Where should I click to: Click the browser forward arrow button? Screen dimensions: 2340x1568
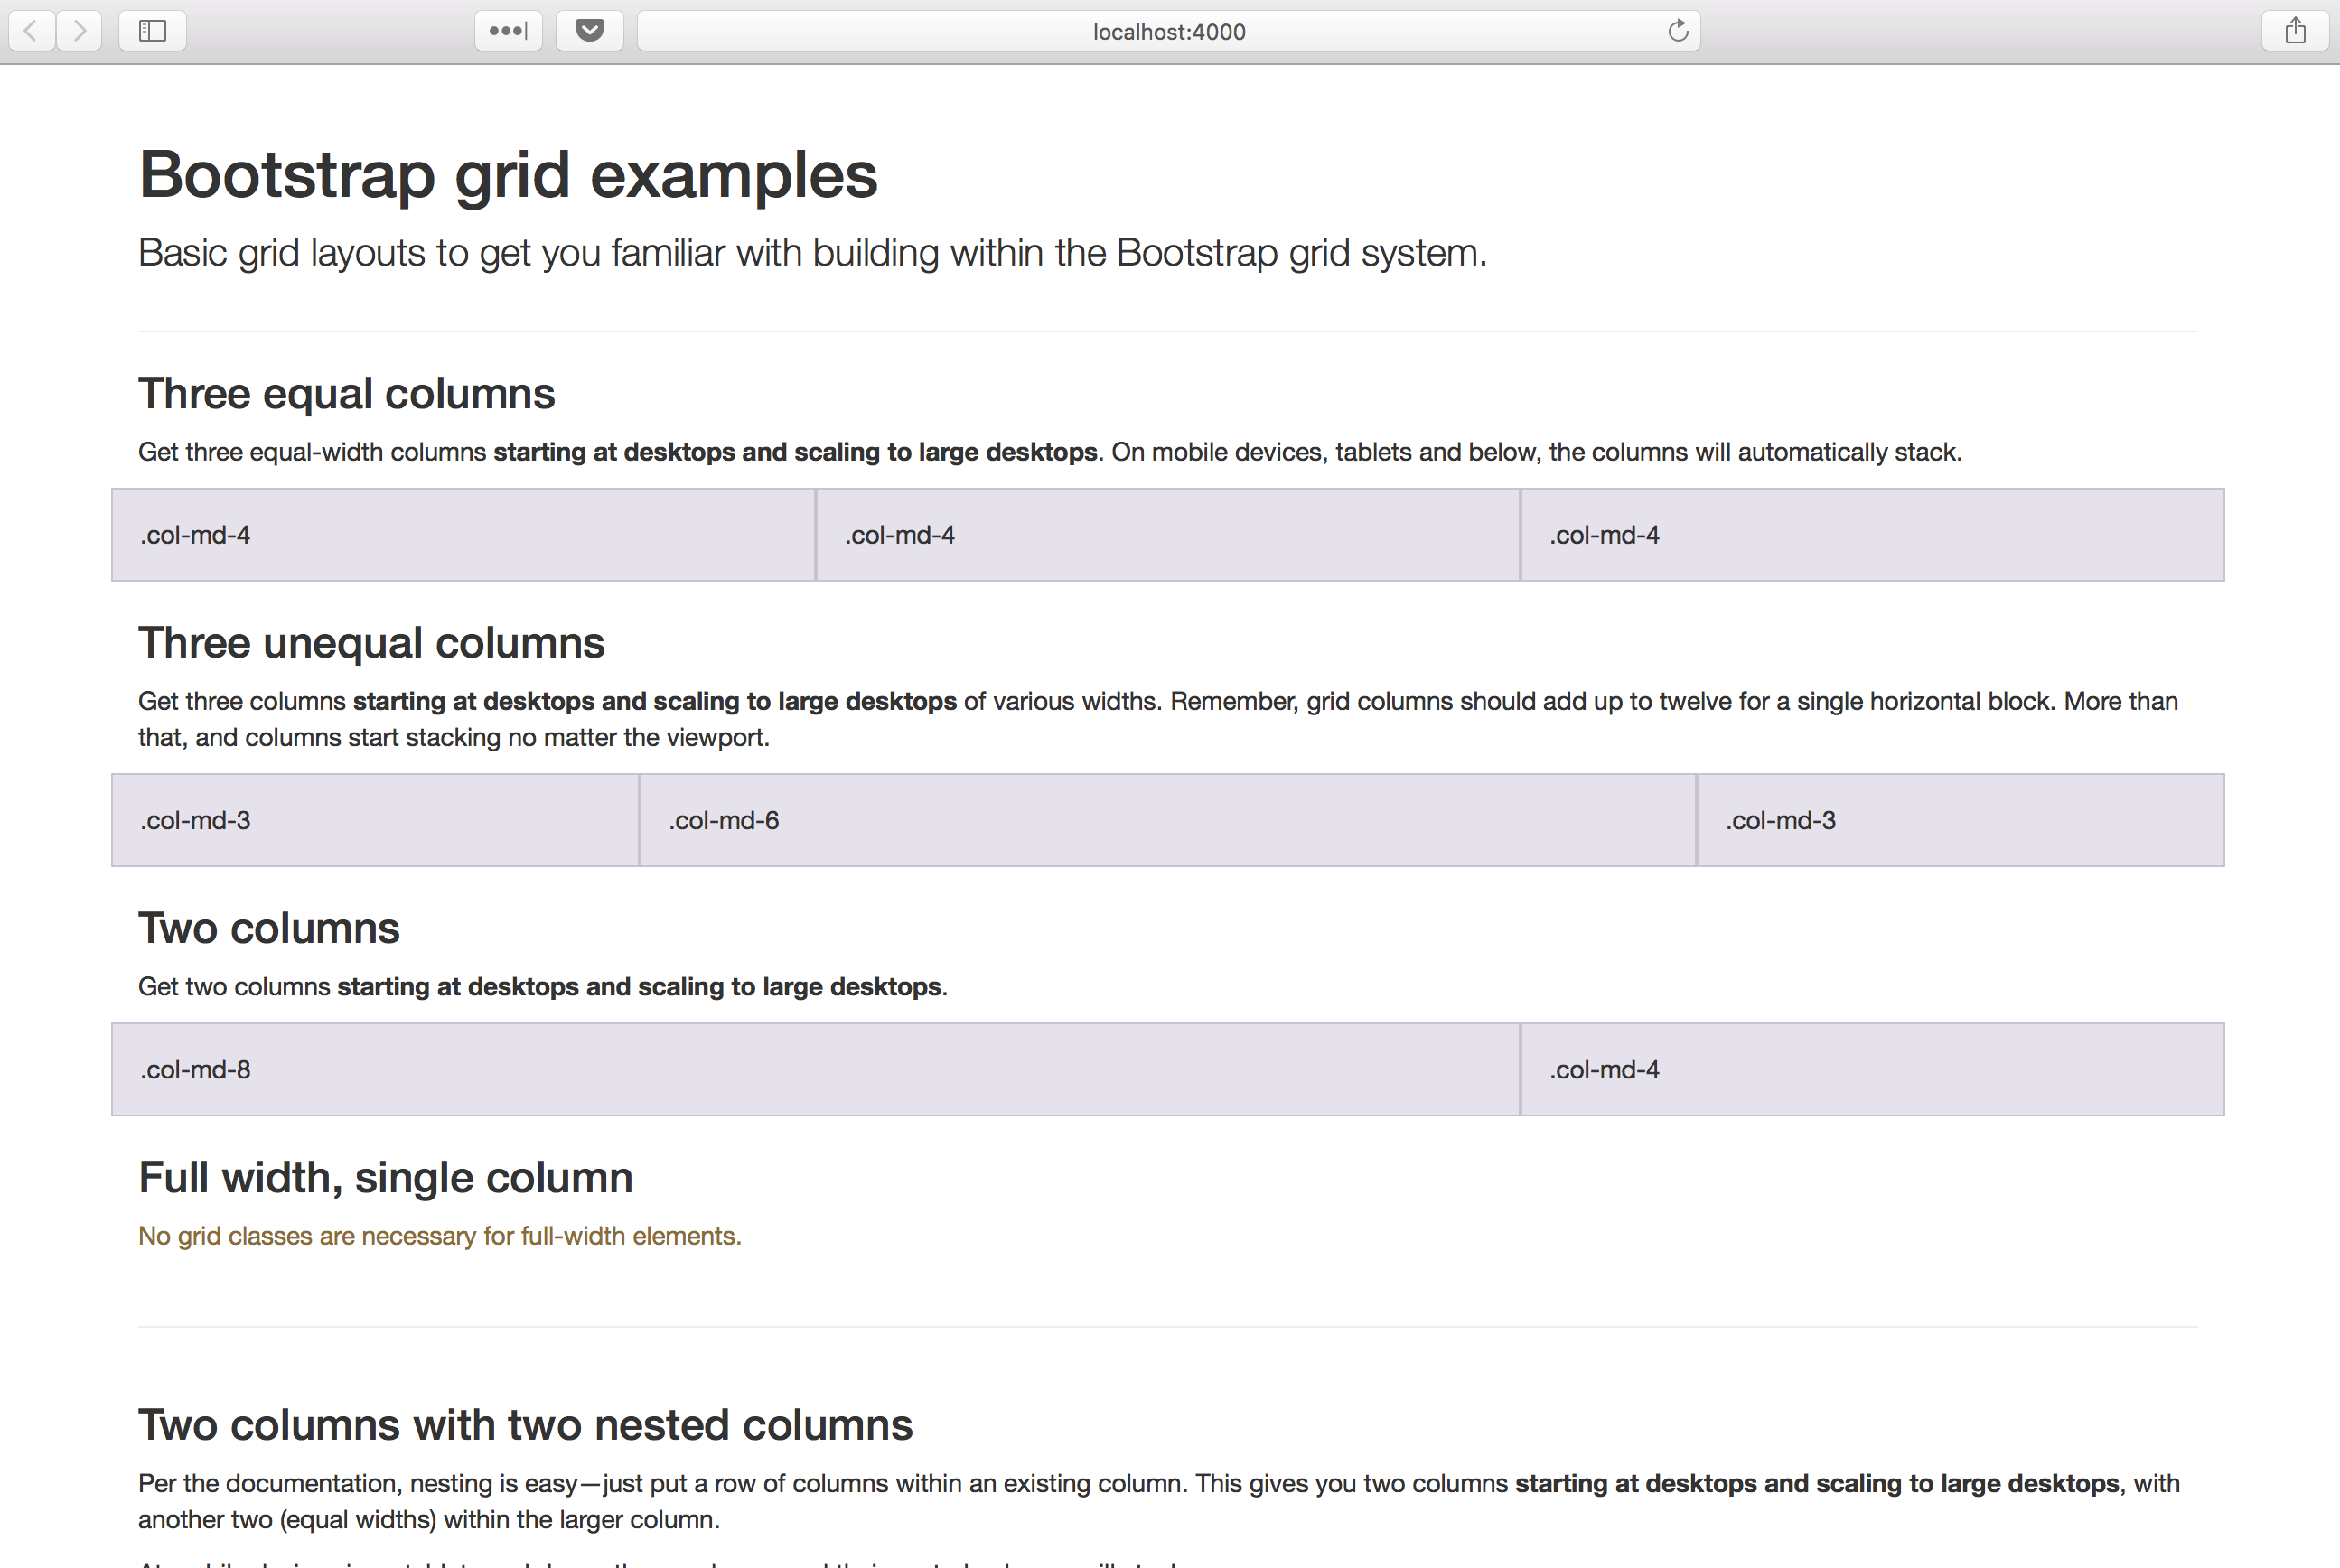coord(80,31)
